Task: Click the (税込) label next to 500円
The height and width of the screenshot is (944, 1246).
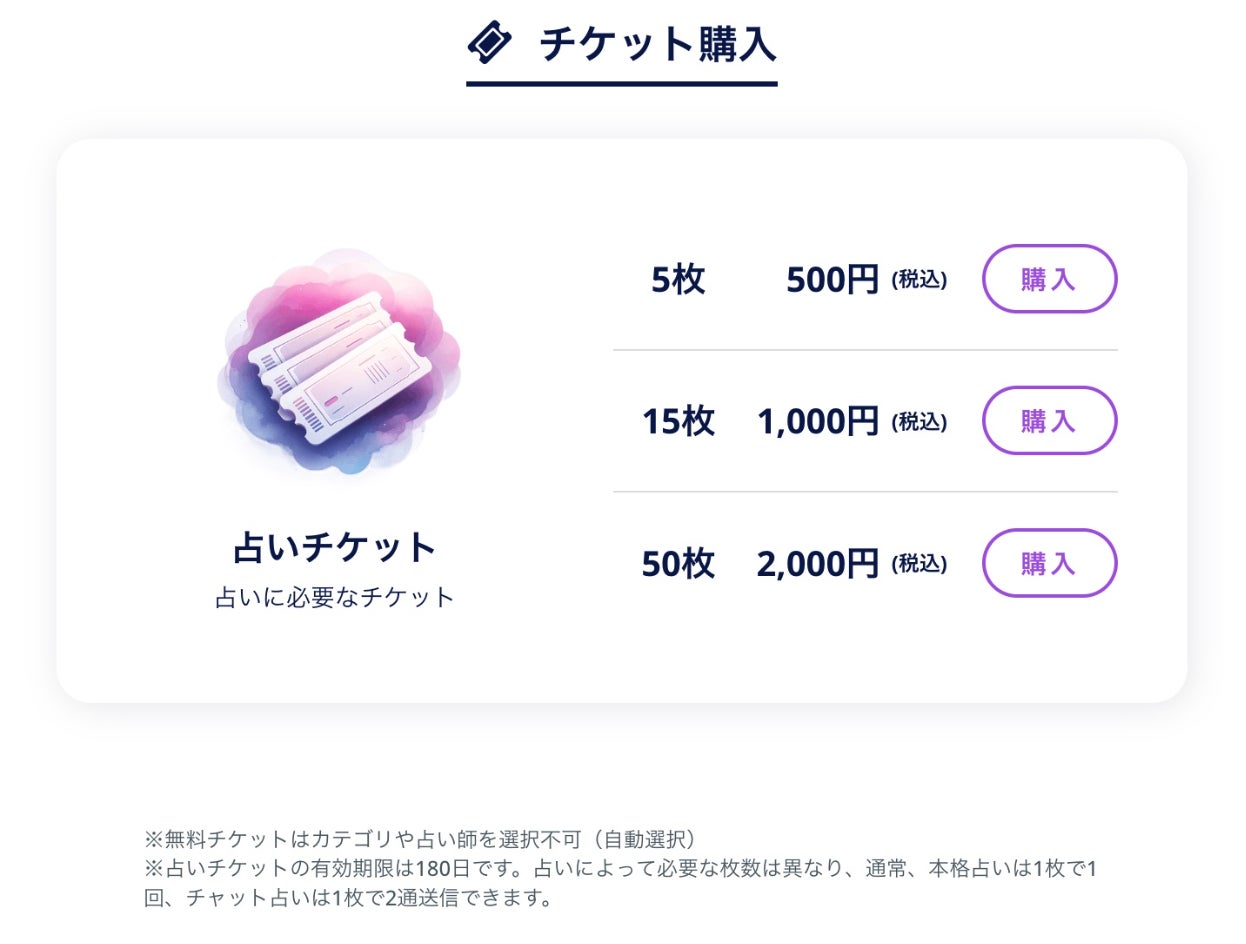Action: (919, 280)
